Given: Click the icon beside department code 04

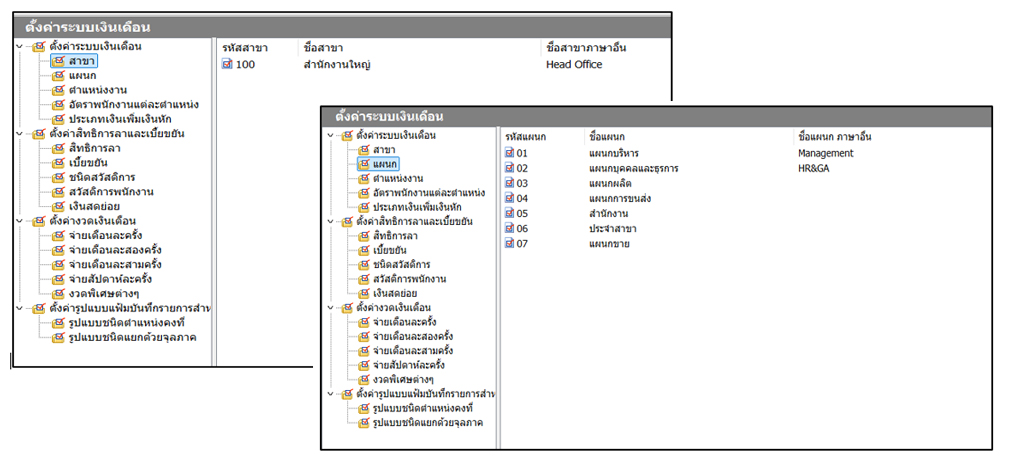Looking at the screenshot, I should pos(509,199).
